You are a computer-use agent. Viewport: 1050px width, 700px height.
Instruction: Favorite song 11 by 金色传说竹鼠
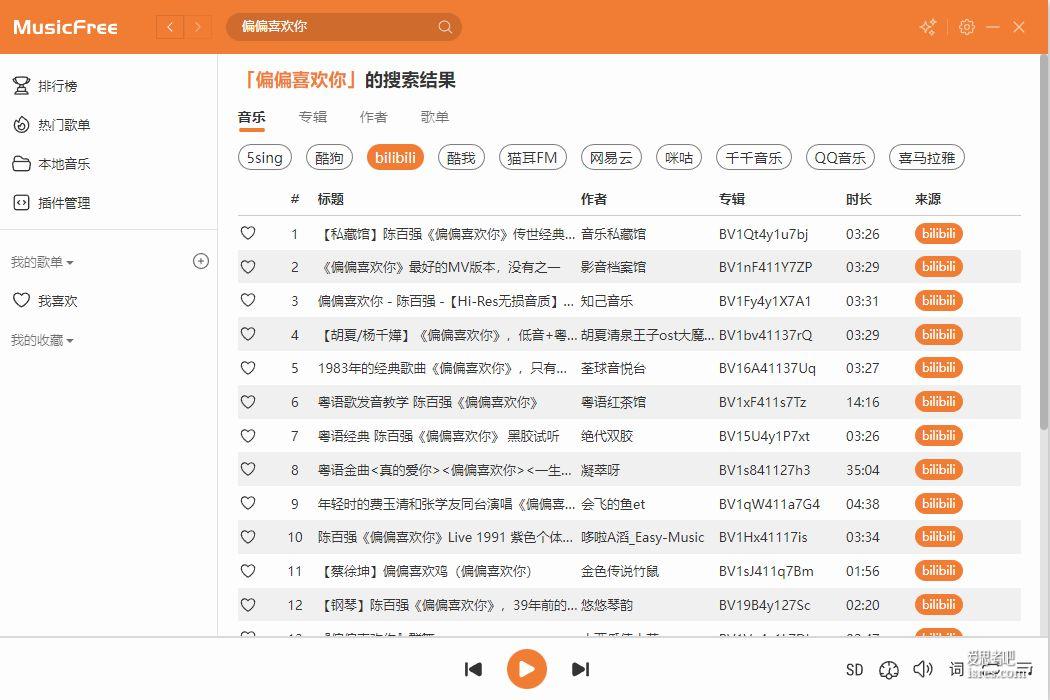tap(248, 571)
